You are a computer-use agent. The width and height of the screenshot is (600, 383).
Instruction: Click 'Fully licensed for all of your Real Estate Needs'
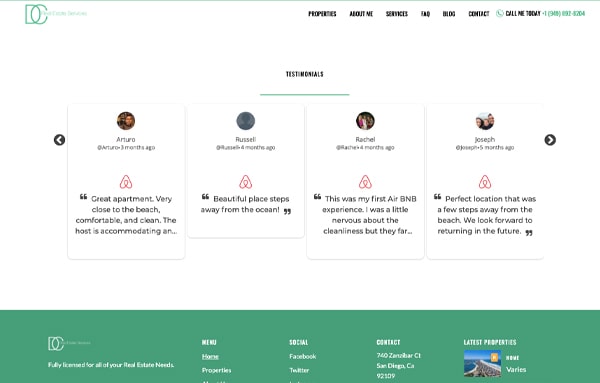[111, 365]
